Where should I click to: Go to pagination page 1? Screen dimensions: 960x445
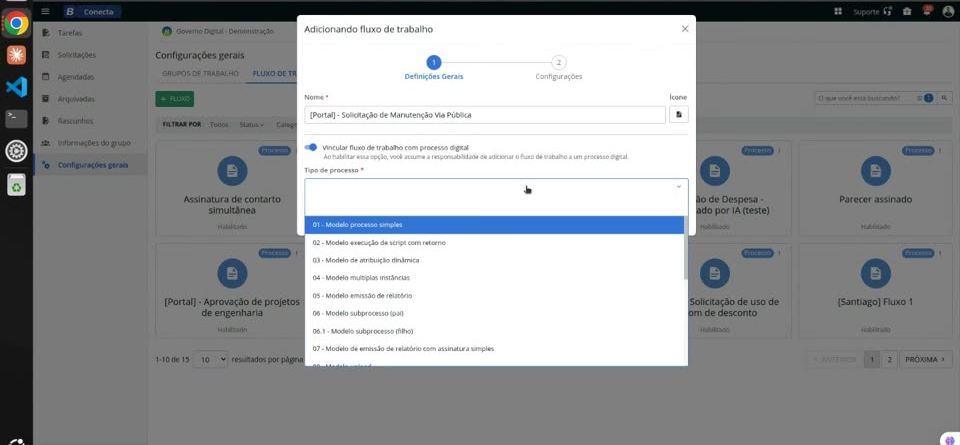(x=871, y=359)
